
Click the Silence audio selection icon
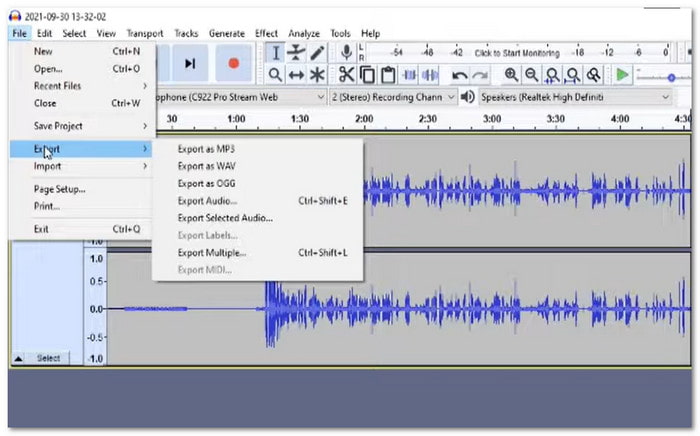[x=429, y=75]
